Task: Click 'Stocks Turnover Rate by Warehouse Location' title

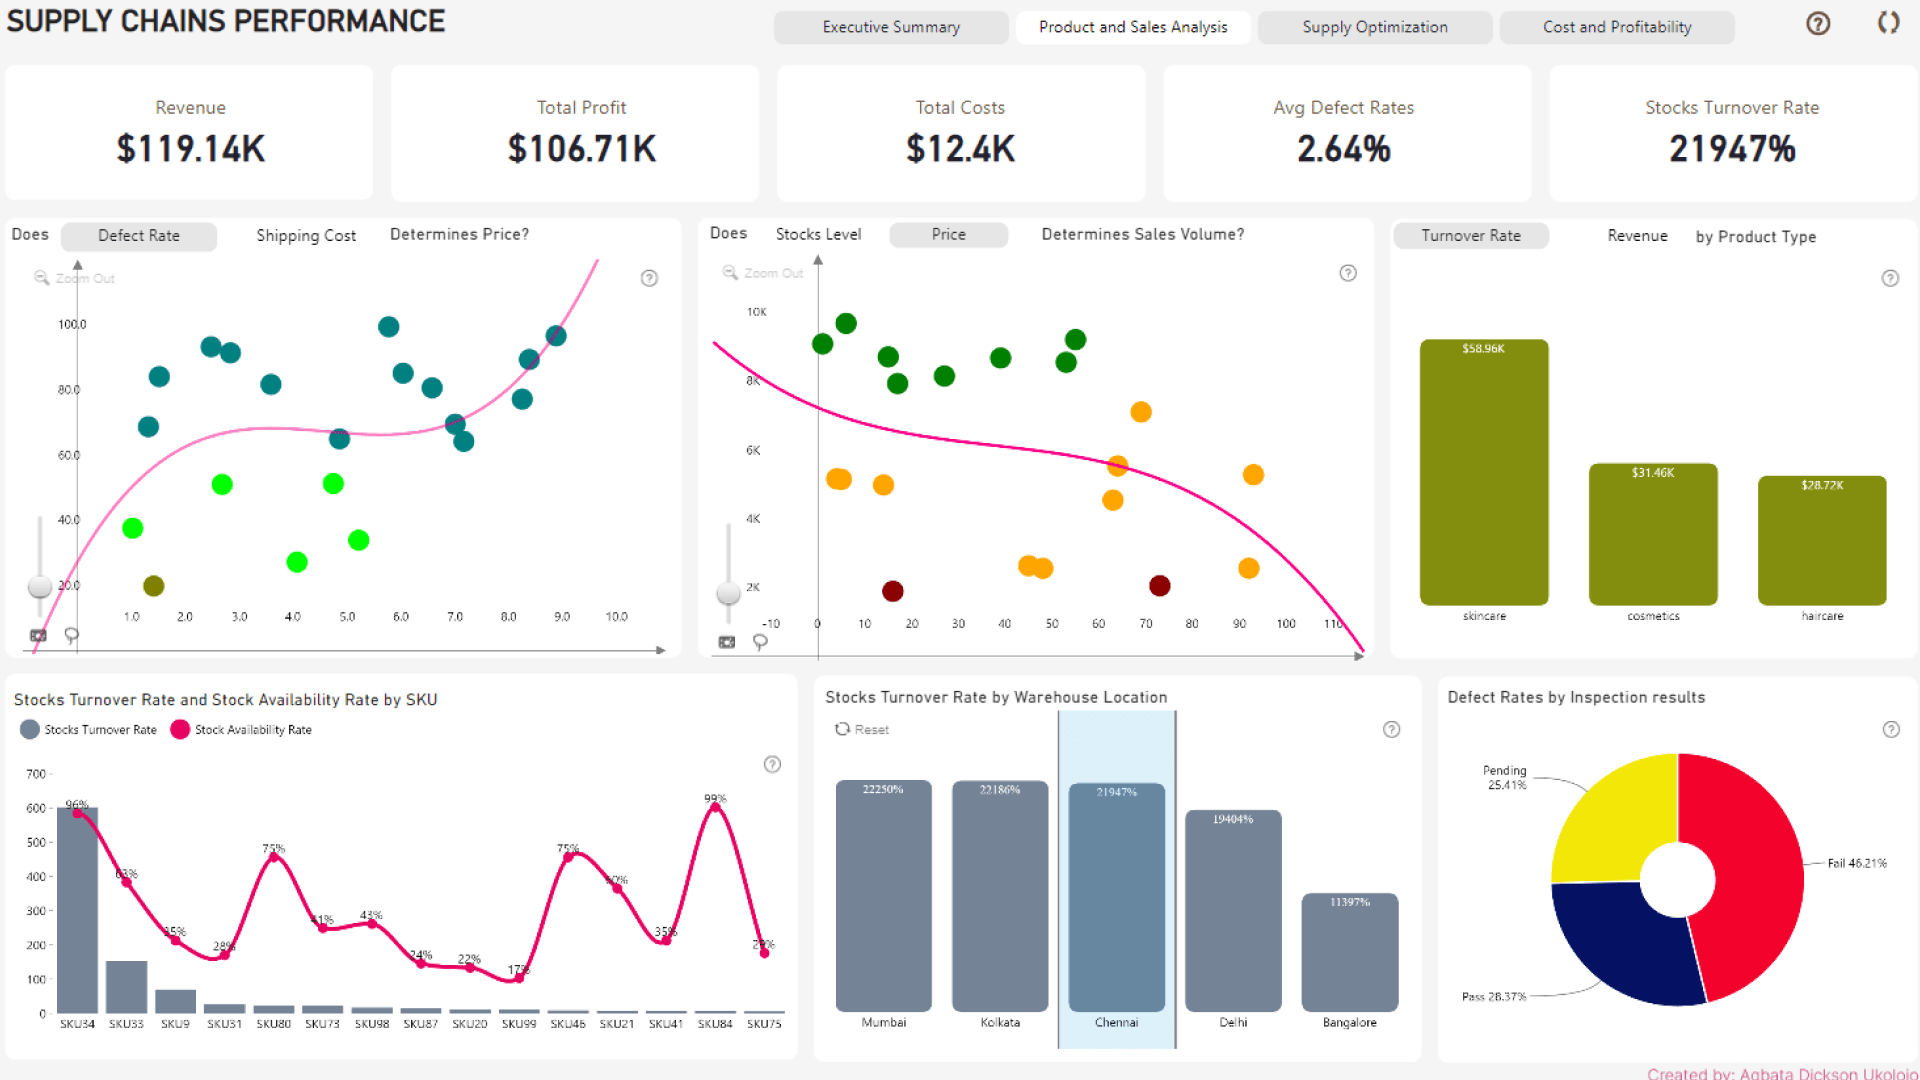Action: click(x=996, y=697)
